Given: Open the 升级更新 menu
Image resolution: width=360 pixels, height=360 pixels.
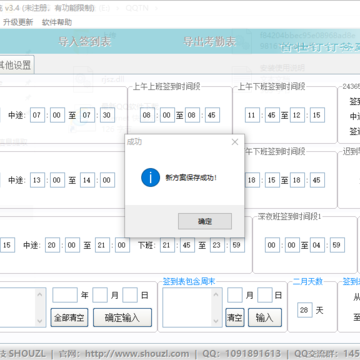Looking at the screenshot, I should click(x=18, y=22).
